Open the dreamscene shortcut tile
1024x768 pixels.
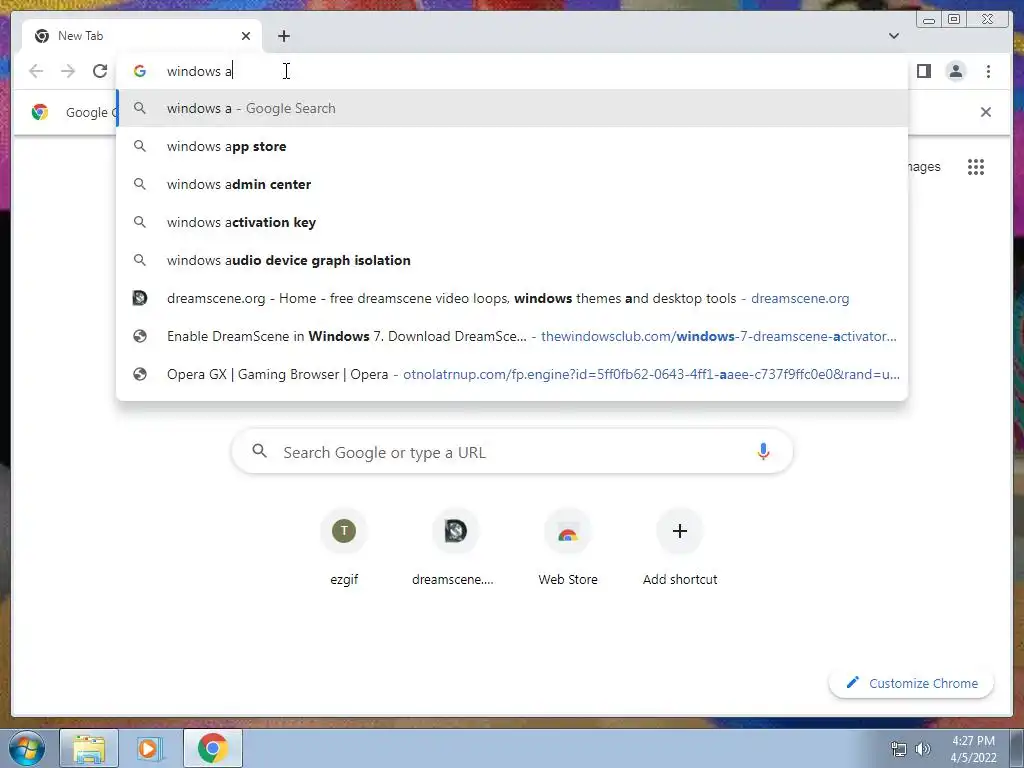tap(455, 546)
